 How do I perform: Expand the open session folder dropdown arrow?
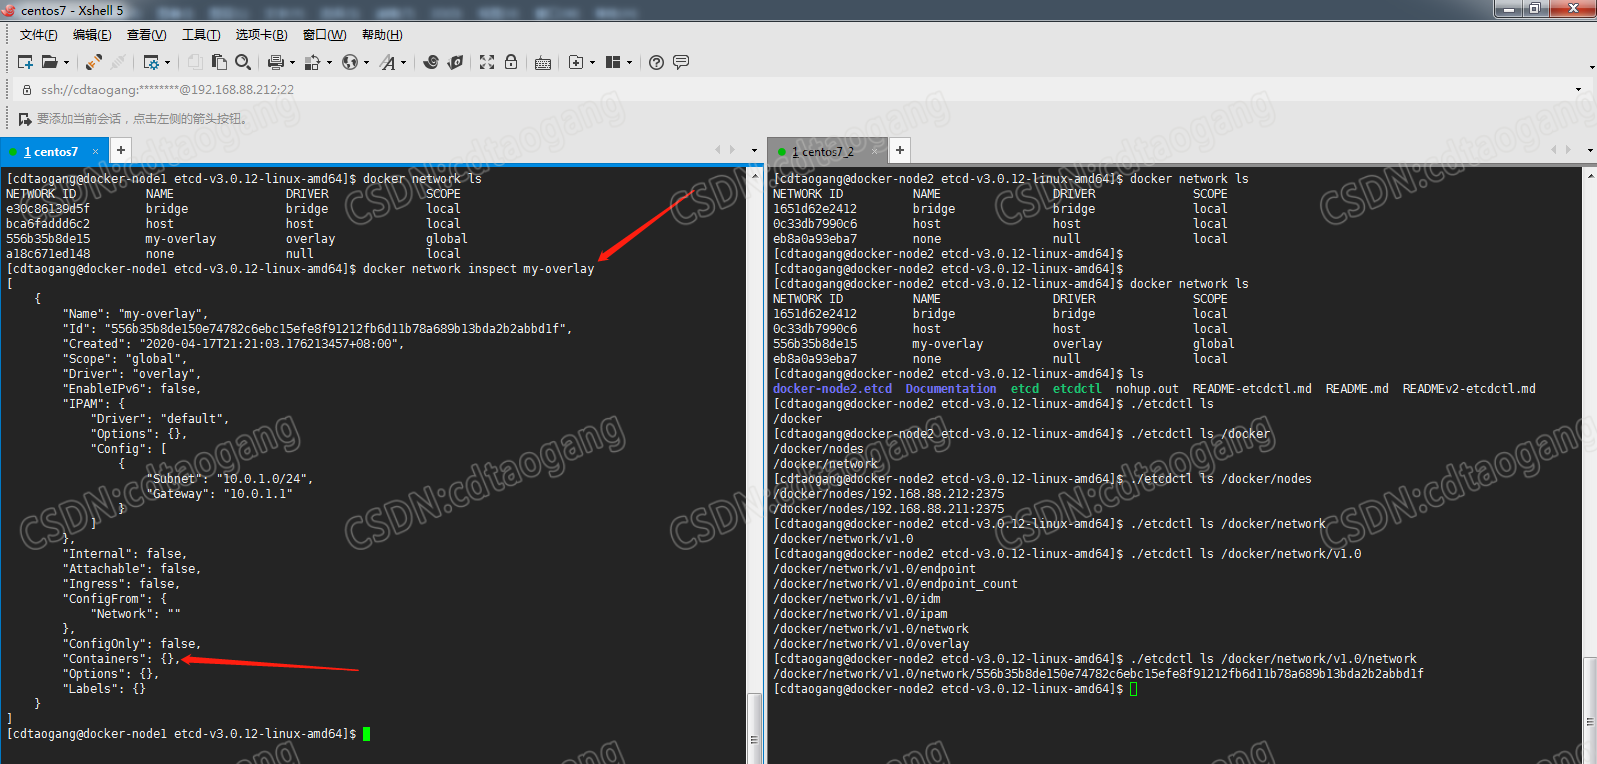point(66,62)
